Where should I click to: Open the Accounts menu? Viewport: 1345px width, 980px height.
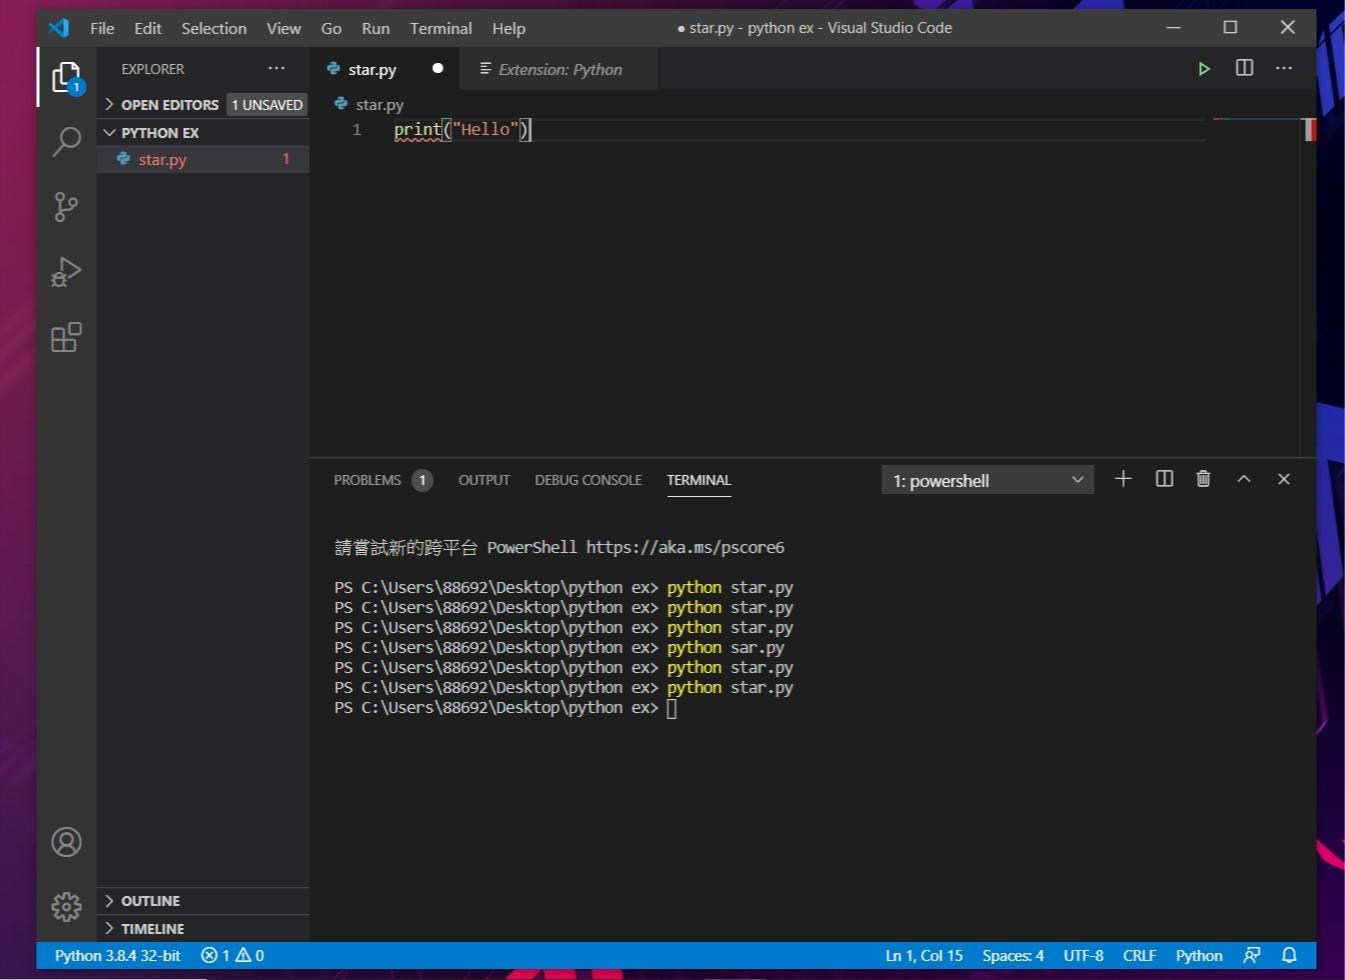coord(66,842)
